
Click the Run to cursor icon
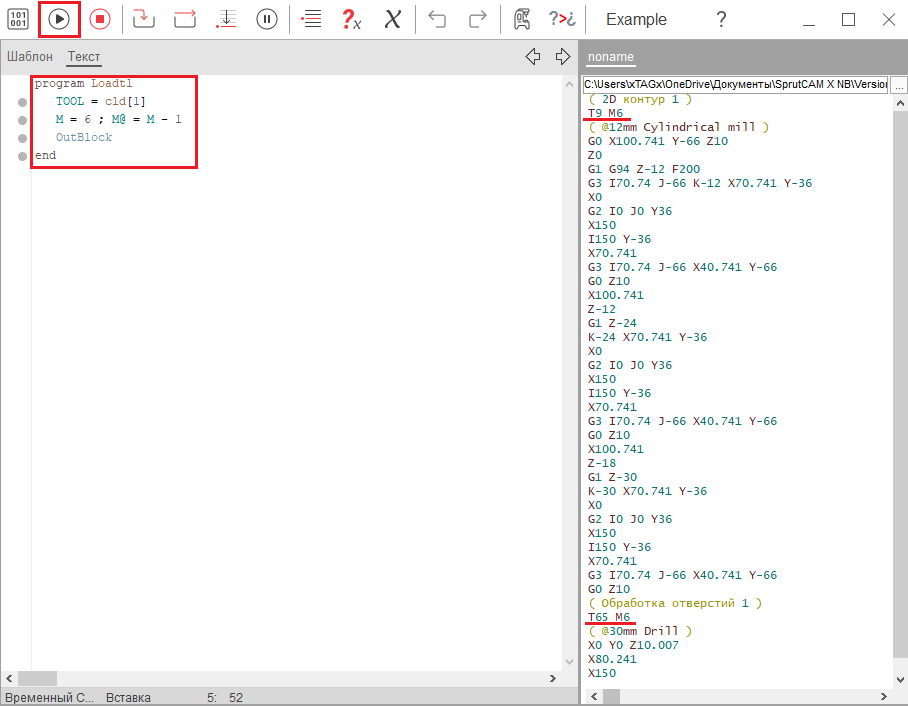coord(226,19)
